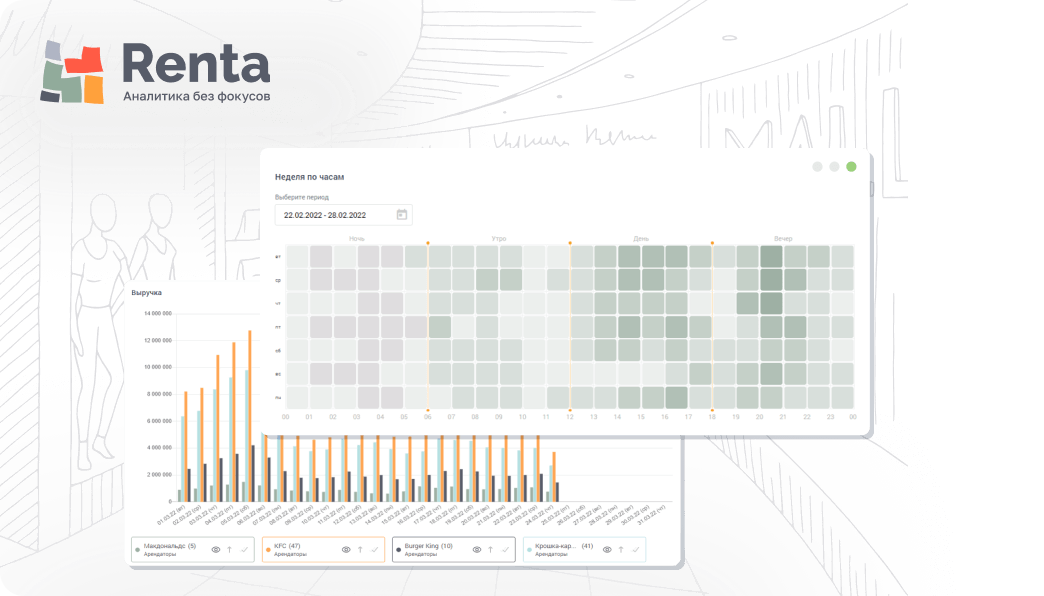Click the Renta logo

tap(155, 72)
